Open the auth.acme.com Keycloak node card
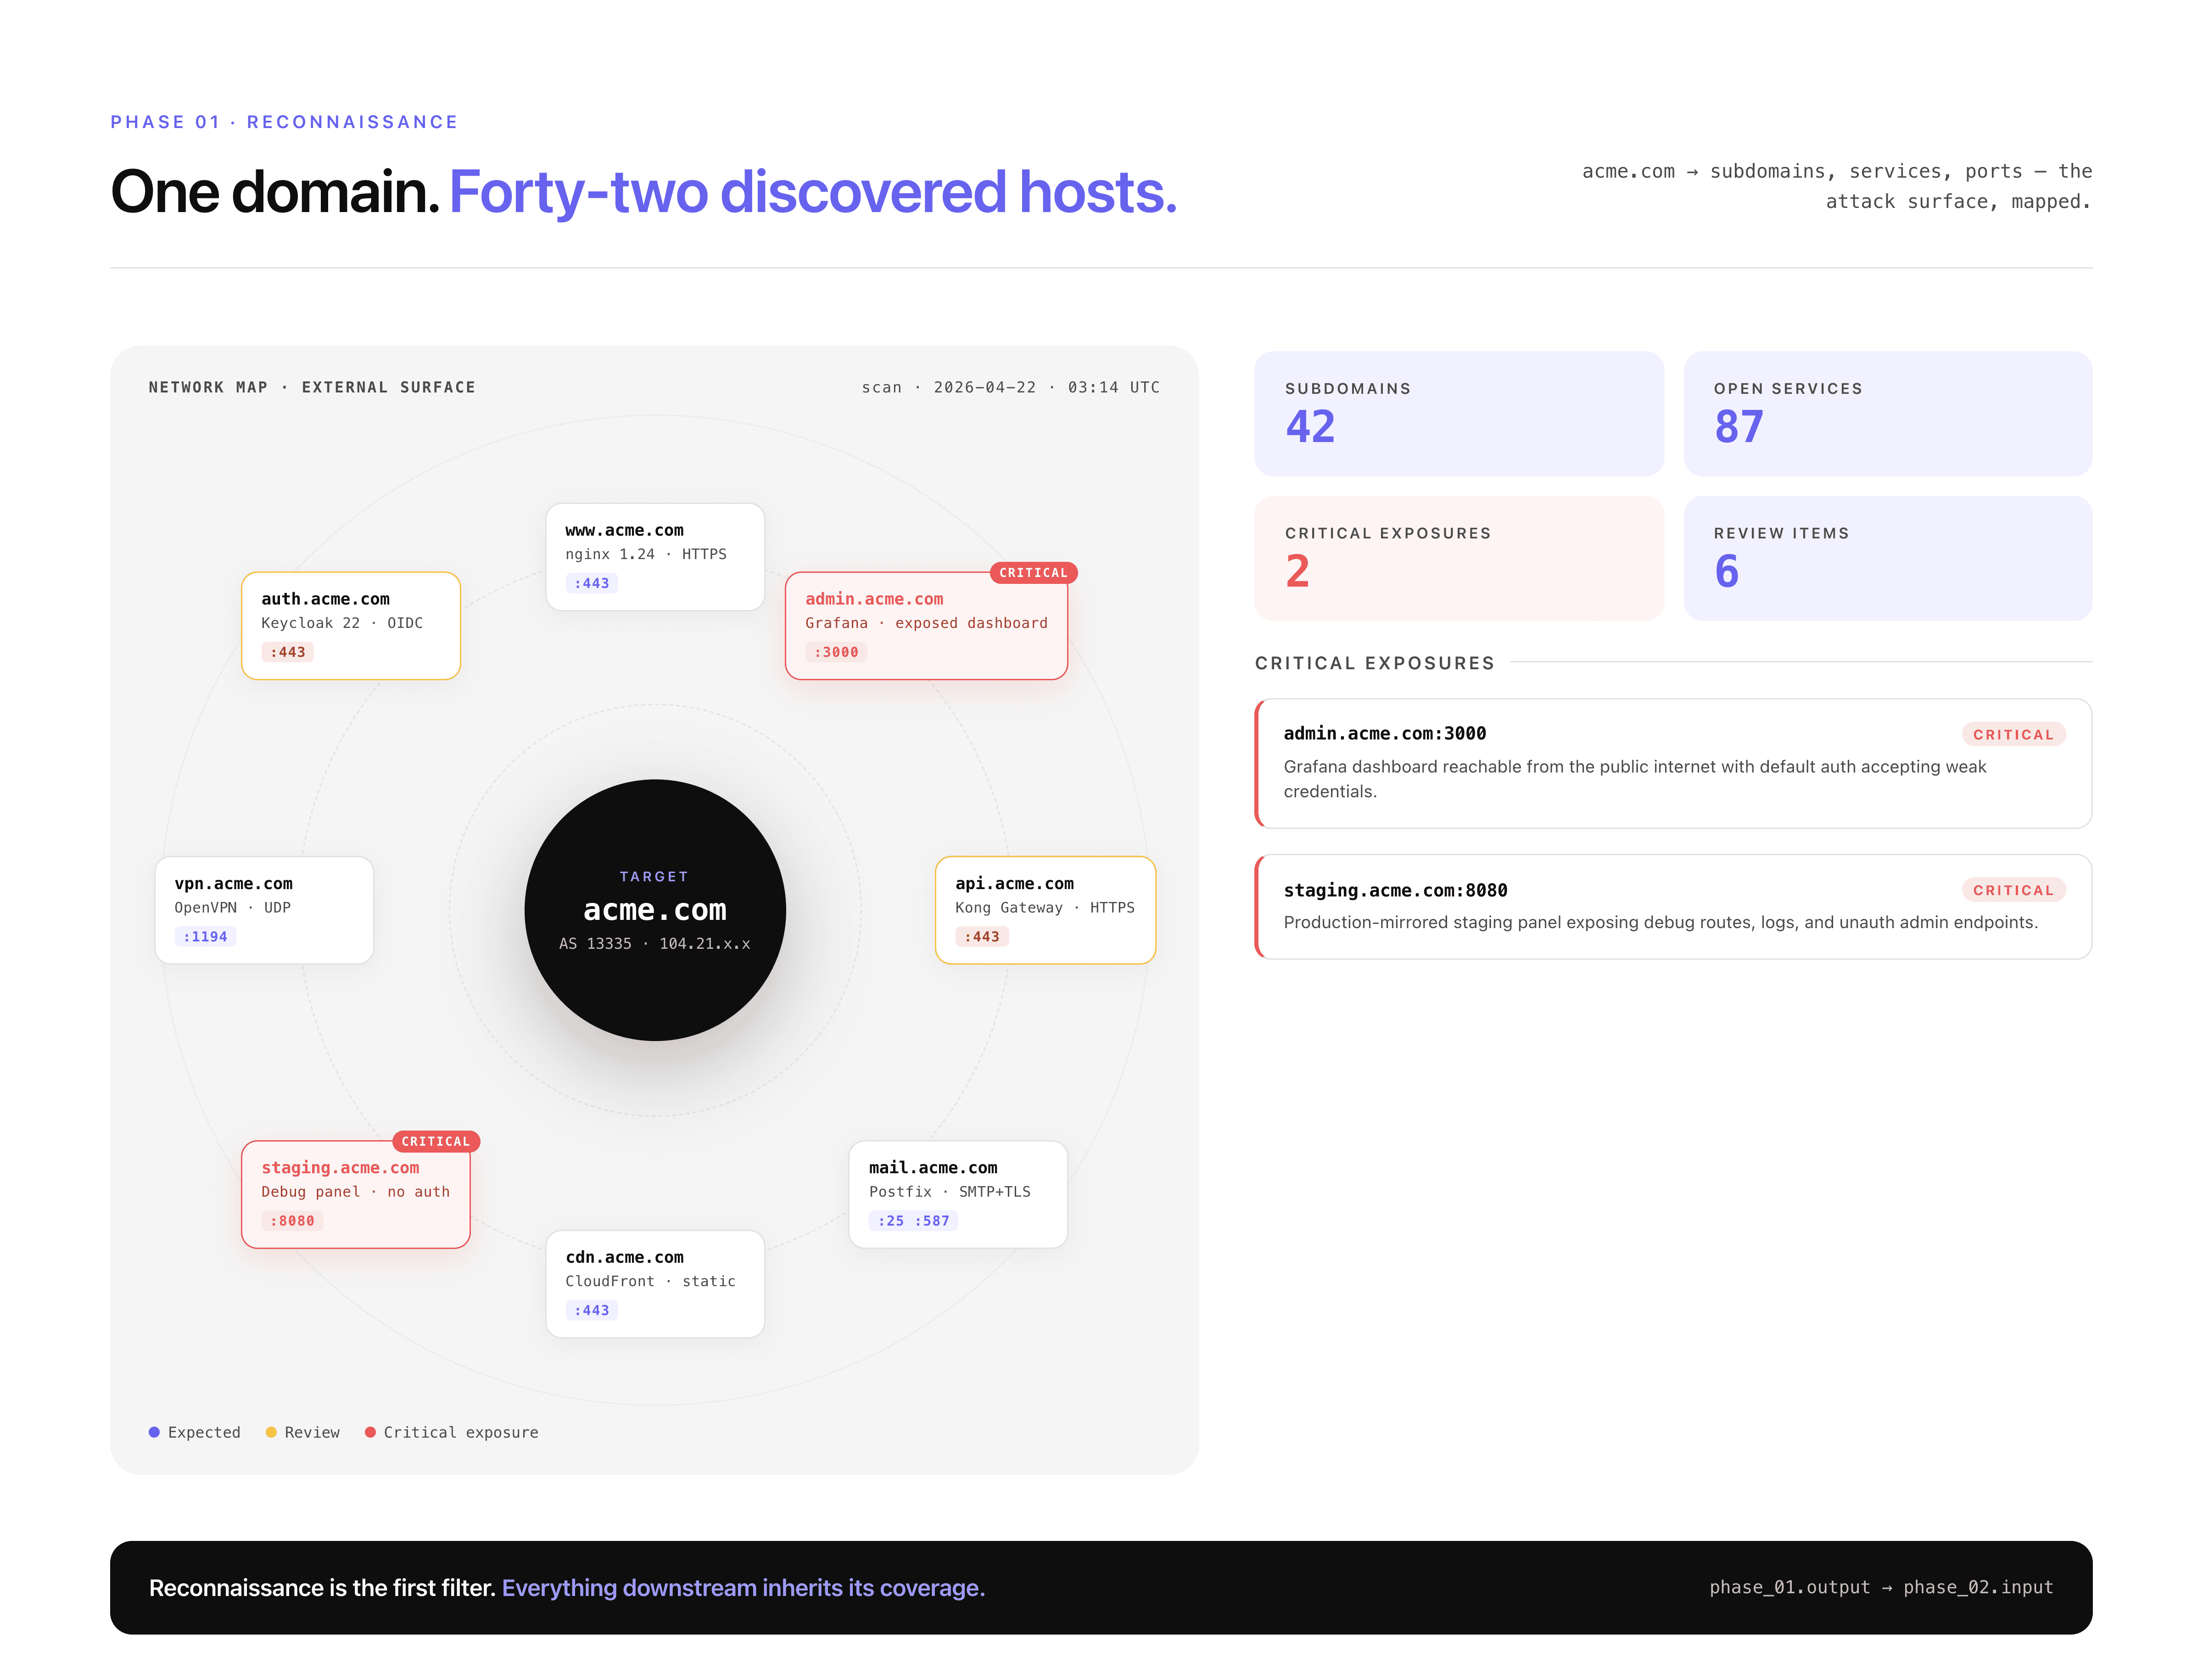The width and height of the screenshot is (2203, 1680). (x=350, y=625)
